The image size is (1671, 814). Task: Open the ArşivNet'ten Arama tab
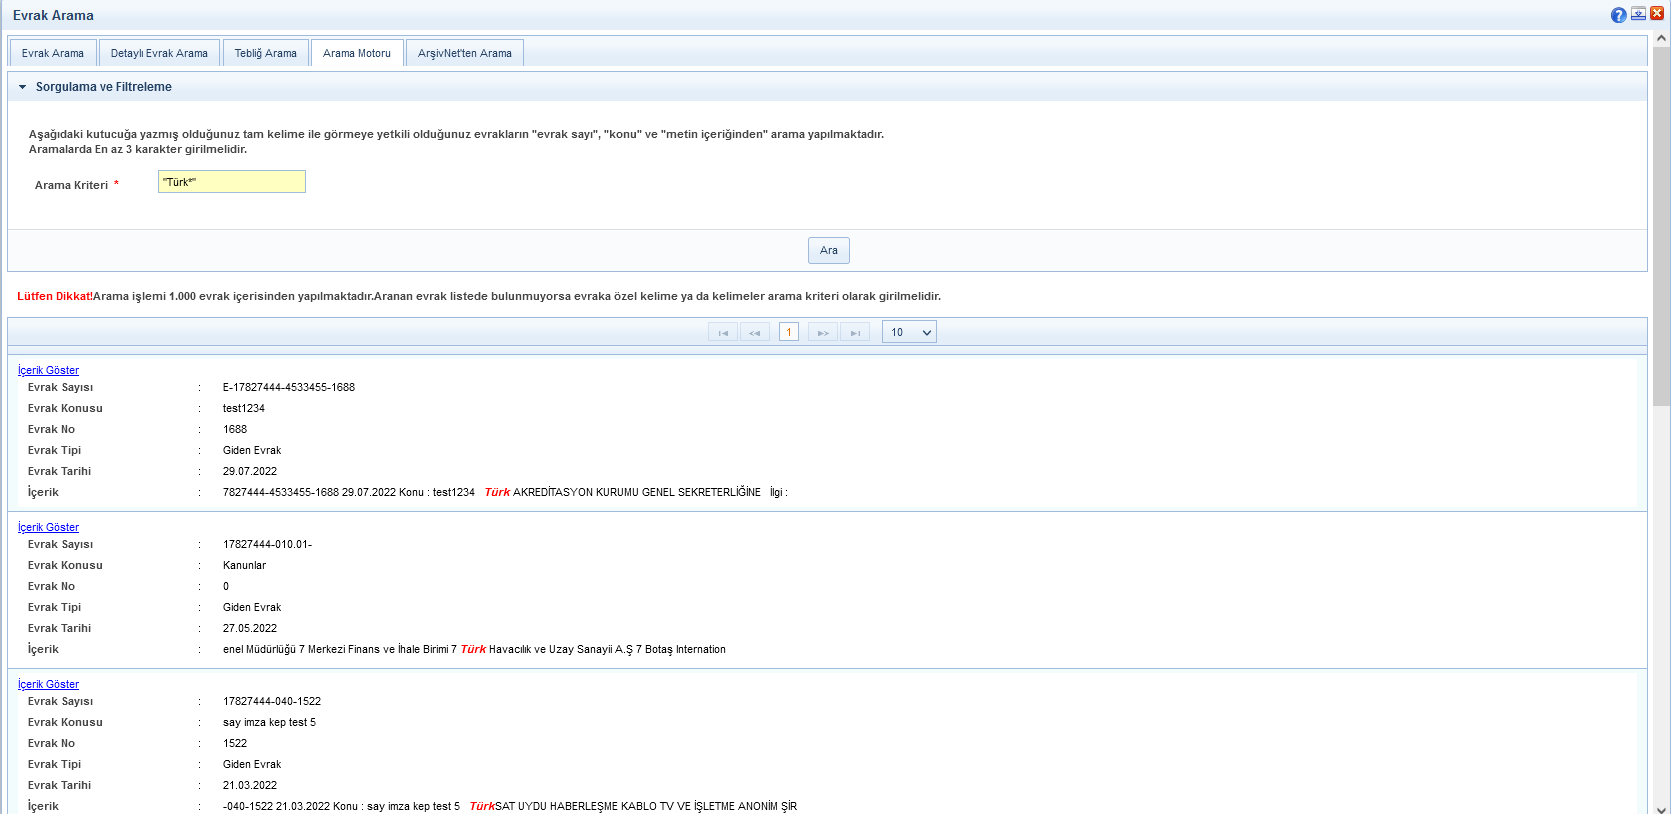coord(464,53)
